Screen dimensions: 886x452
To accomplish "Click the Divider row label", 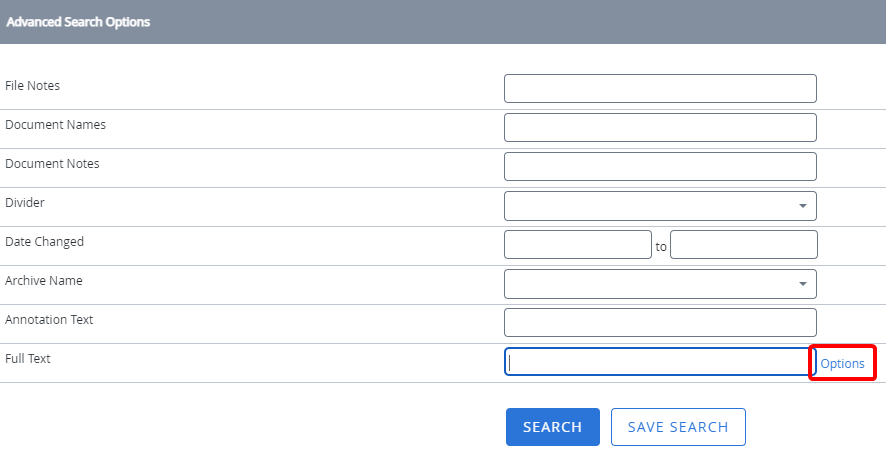I will click(x=25, y=203).
